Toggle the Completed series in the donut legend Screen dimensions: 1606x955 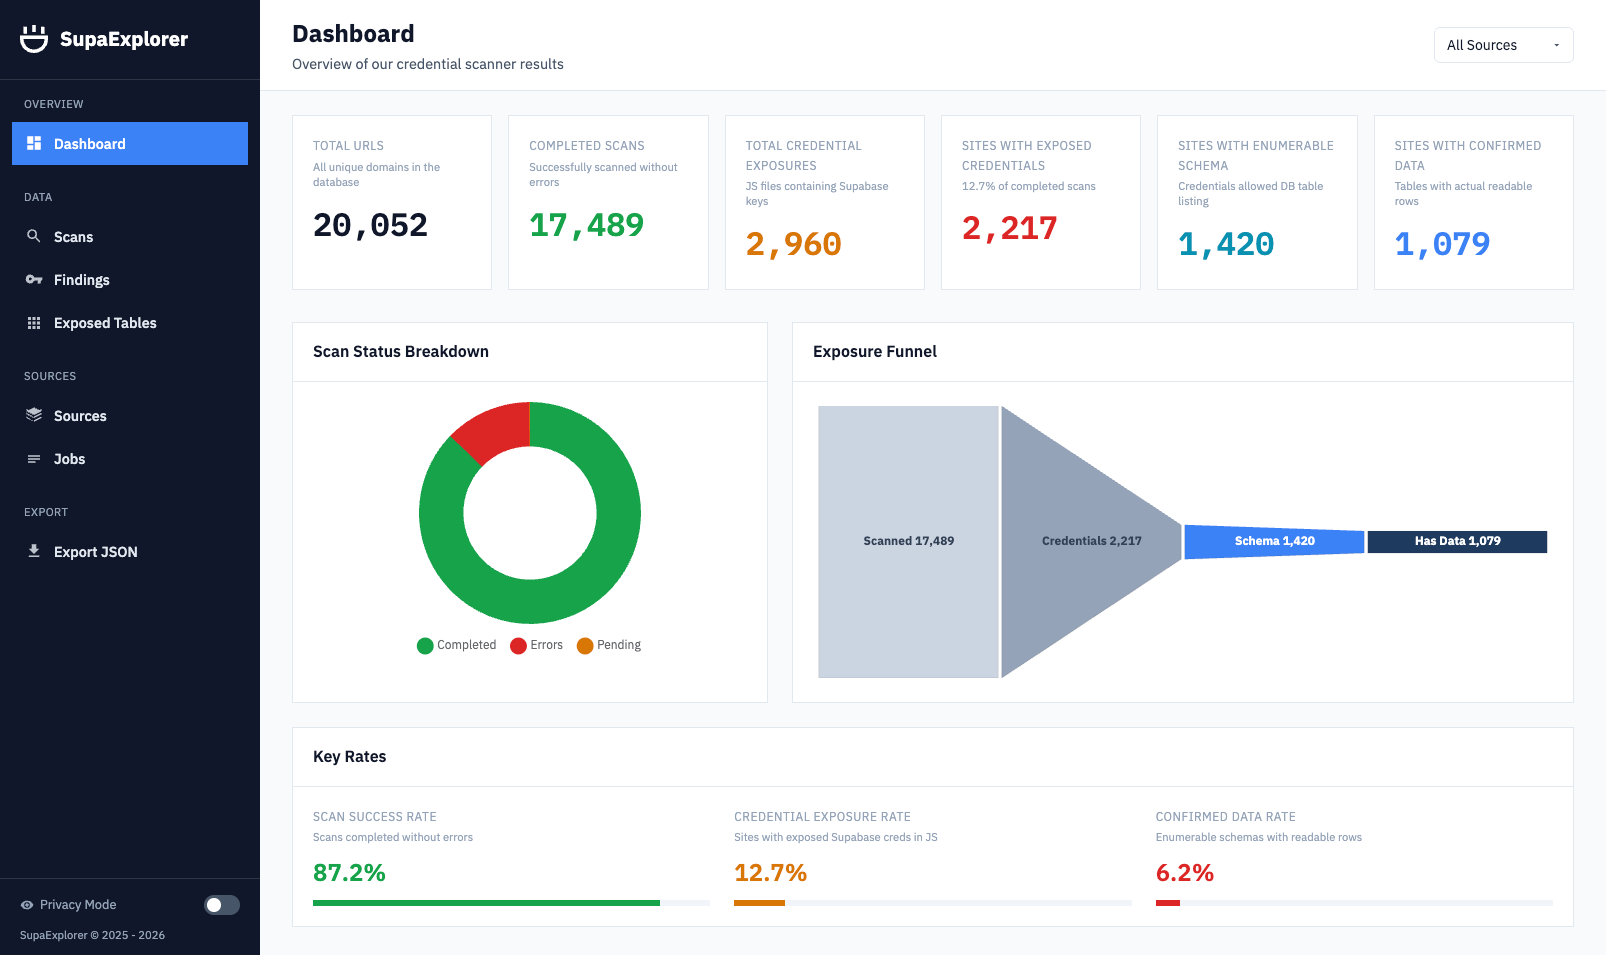(456, 645)
